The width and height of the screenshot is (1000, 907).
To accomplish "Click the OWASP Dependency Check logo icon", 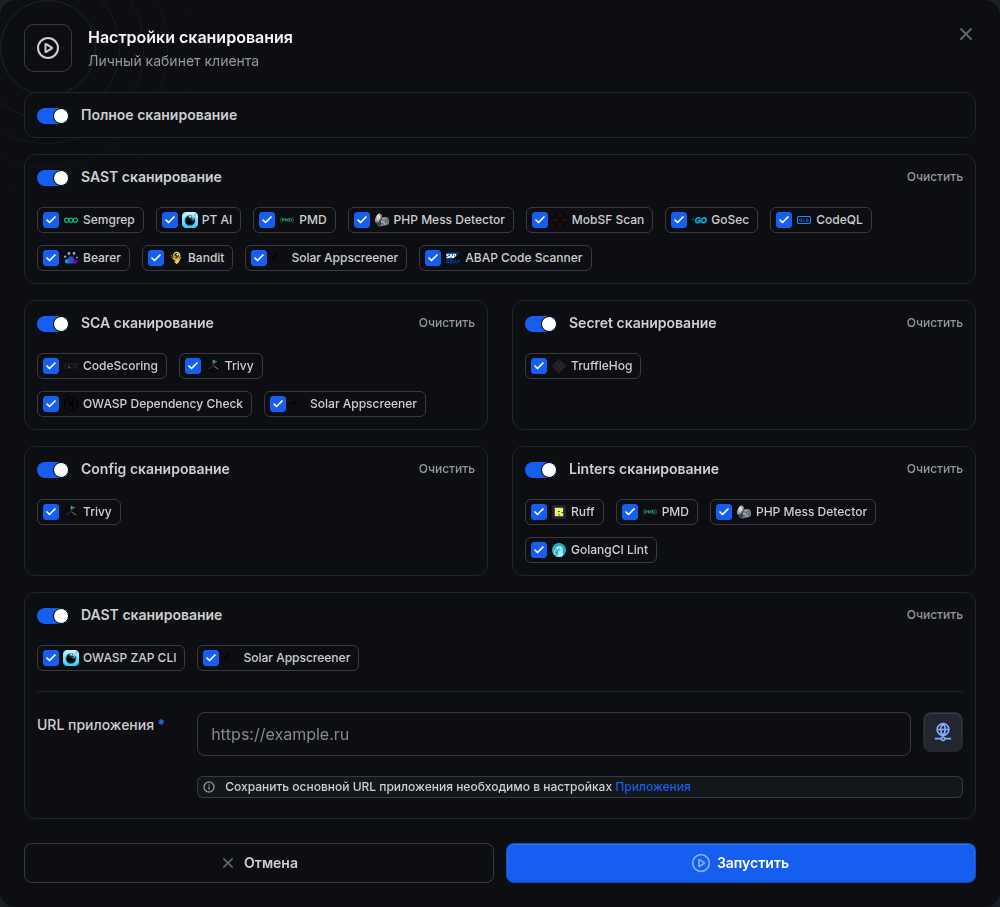I will [71, 404].
